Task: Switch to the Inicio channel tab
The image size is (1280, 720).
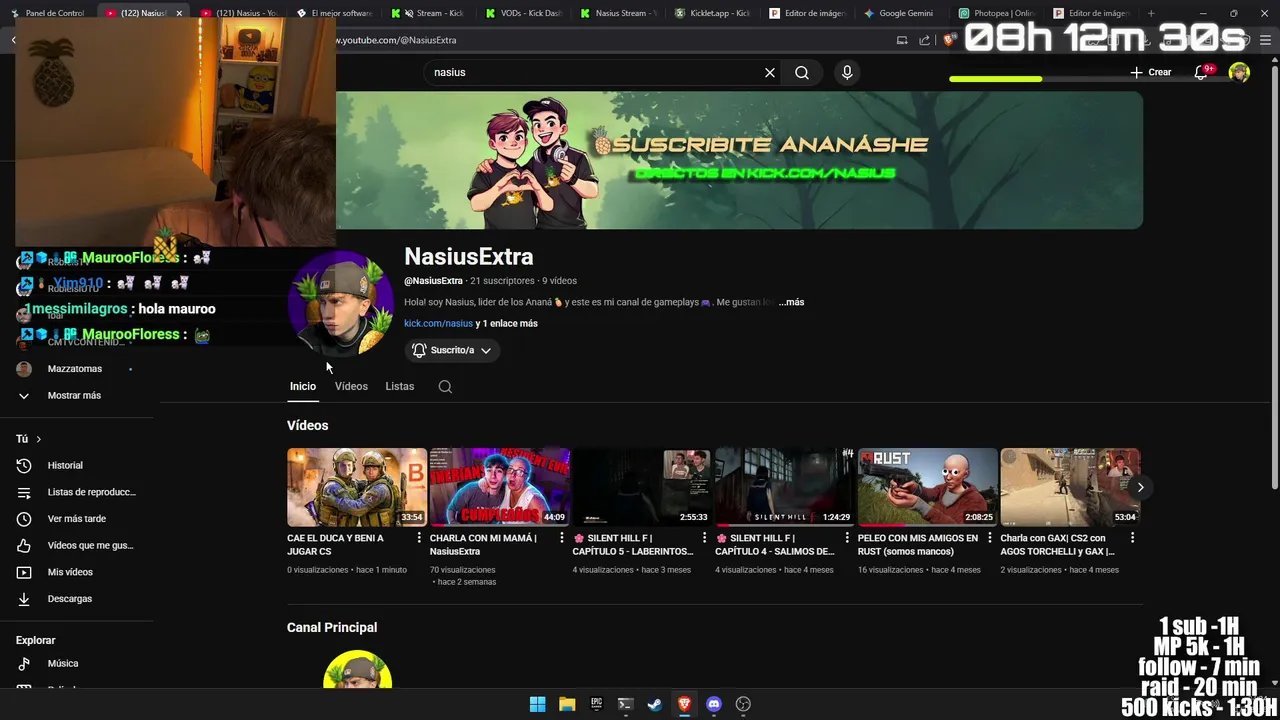Action: (303, 386)
